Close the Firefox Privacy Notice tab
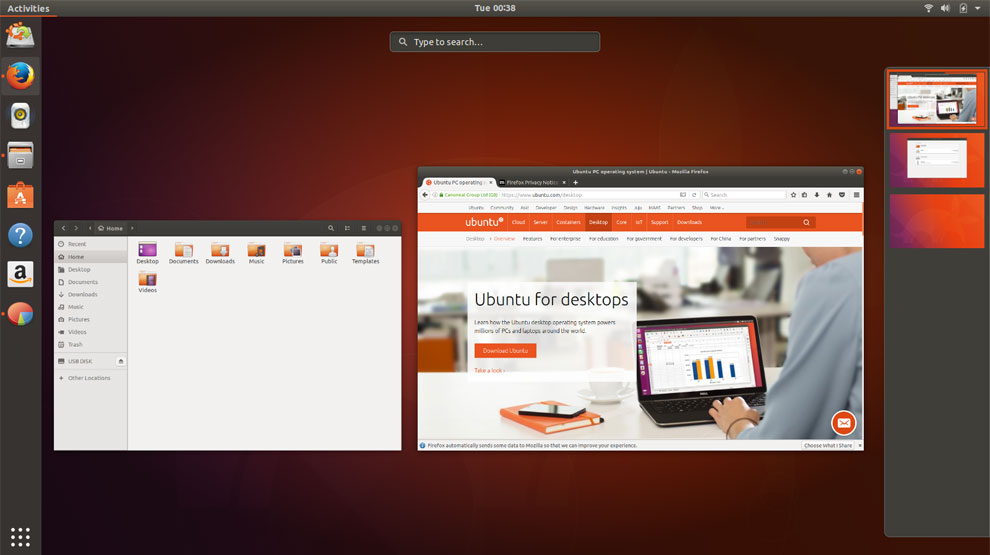 pyautogui.click(x=564, y=182)
